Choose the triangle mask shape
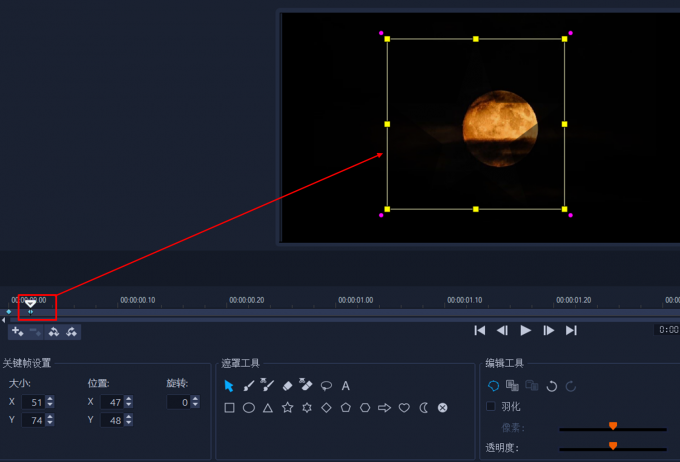 268,408
